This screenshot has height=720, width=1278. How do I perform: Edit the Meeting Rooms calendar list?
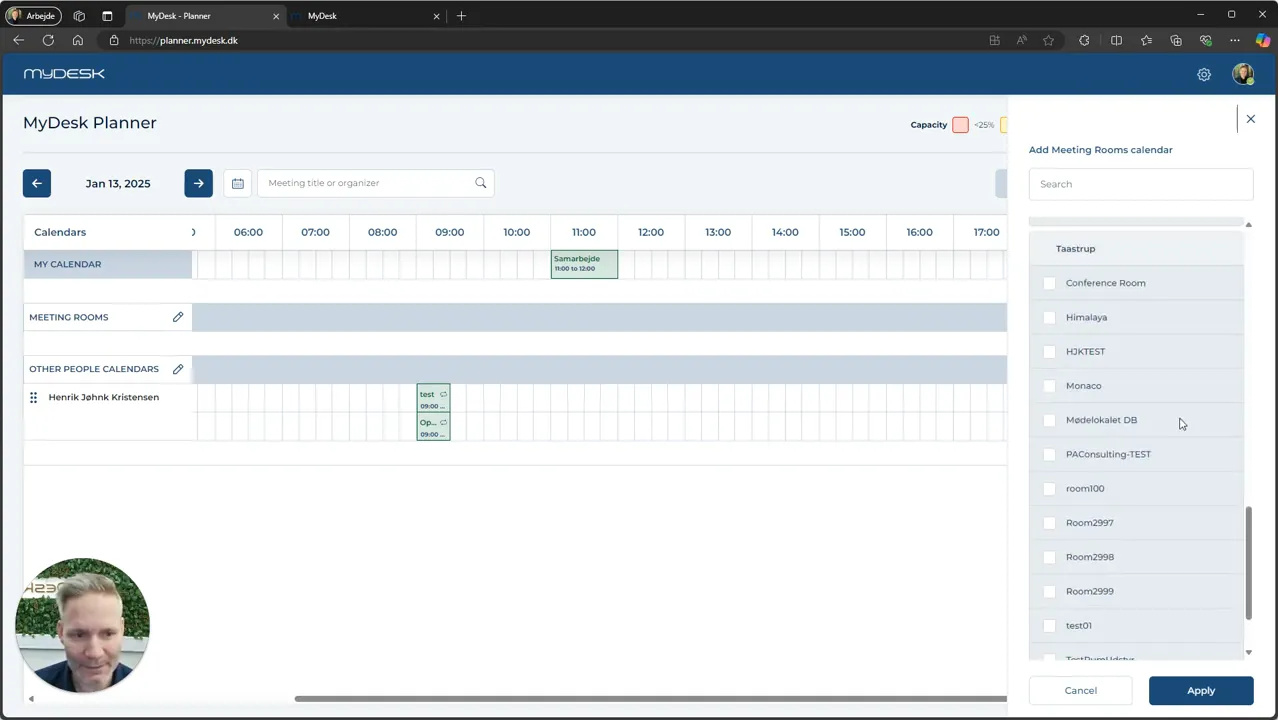(178, 317)
